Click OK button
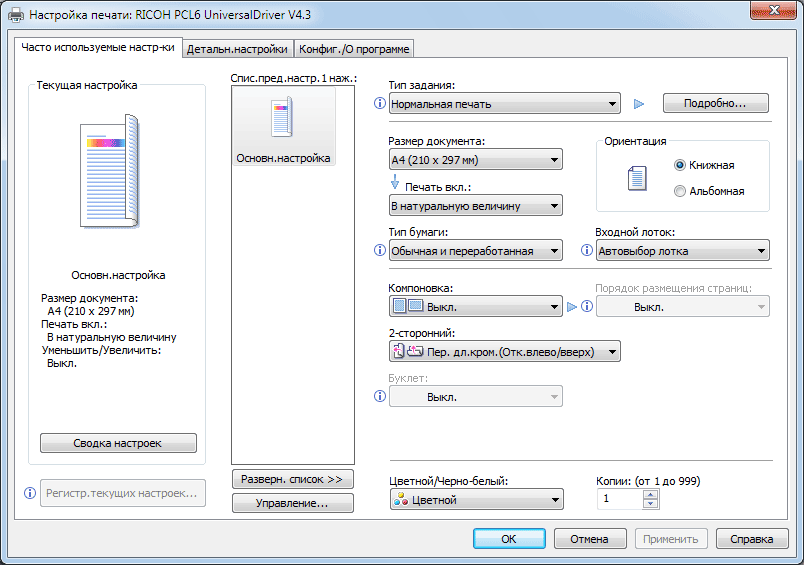The height and width of the screenshot is (565, 804). pyautogui.click(x=509, y=539)
